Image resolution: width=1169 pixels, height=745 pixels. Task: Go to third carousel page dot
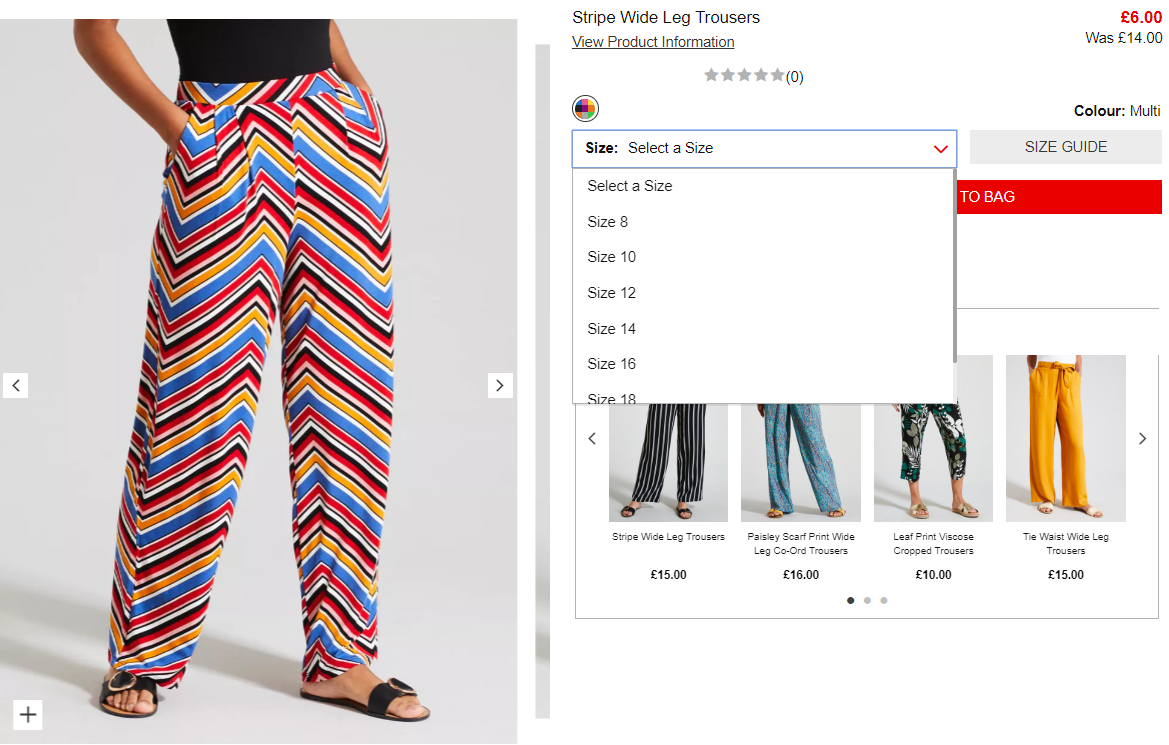coord(884,601)
